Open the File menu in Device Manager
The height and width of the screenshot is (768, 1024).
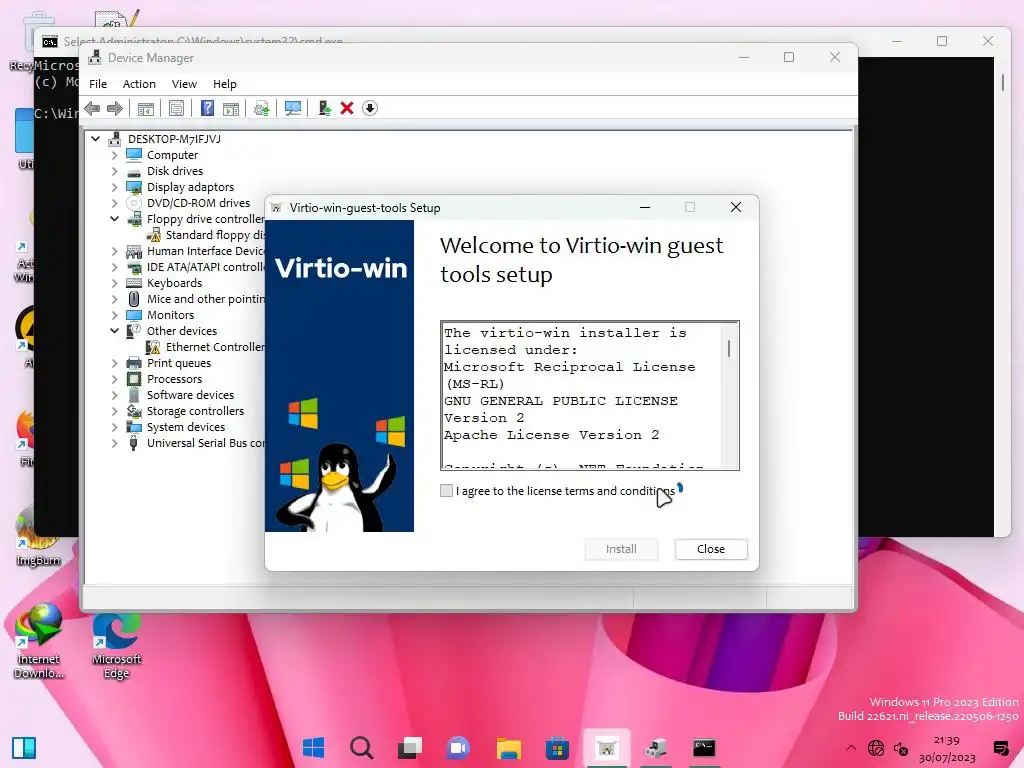(x=98, y=84)
